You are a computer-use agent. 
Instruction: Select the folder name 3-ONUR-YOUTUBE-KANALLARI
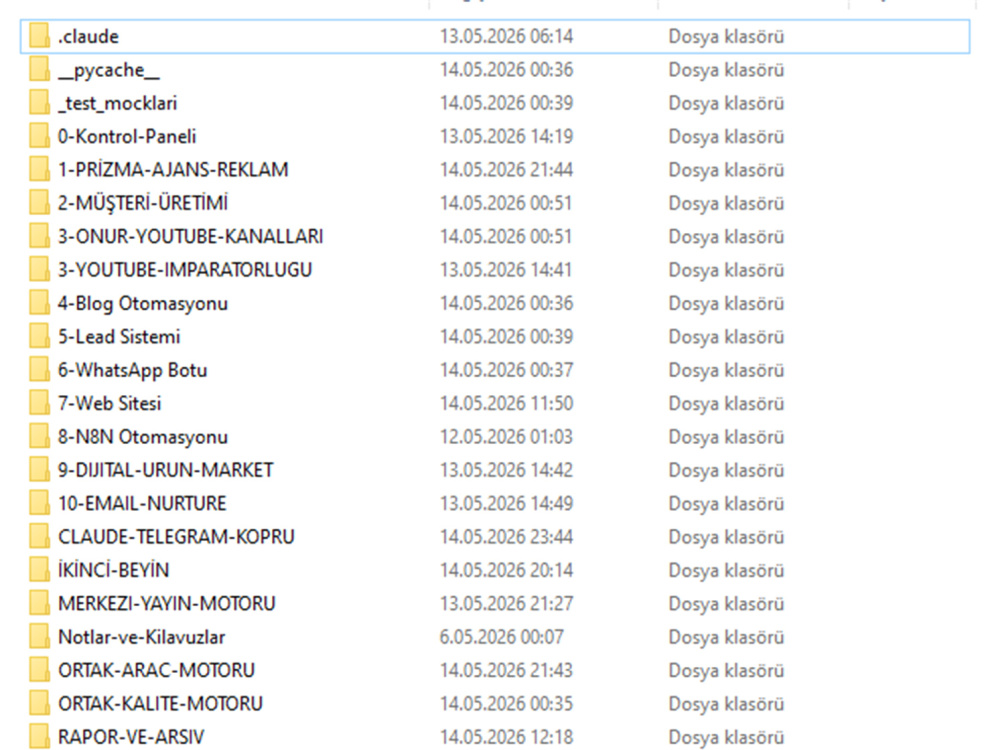click(191, 237)
